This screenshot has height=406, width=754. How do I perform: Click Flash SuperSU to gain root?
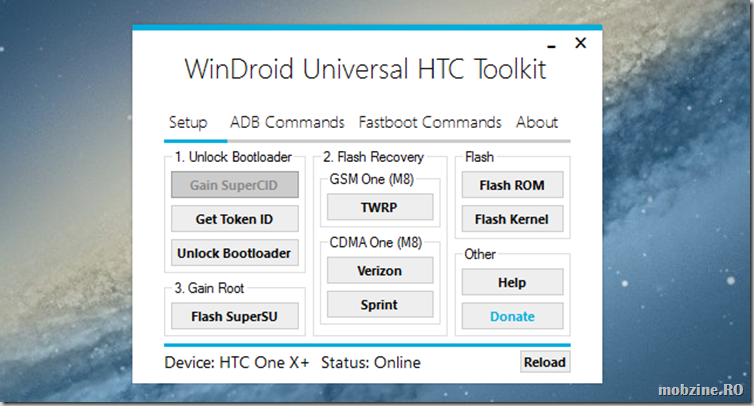235,316
